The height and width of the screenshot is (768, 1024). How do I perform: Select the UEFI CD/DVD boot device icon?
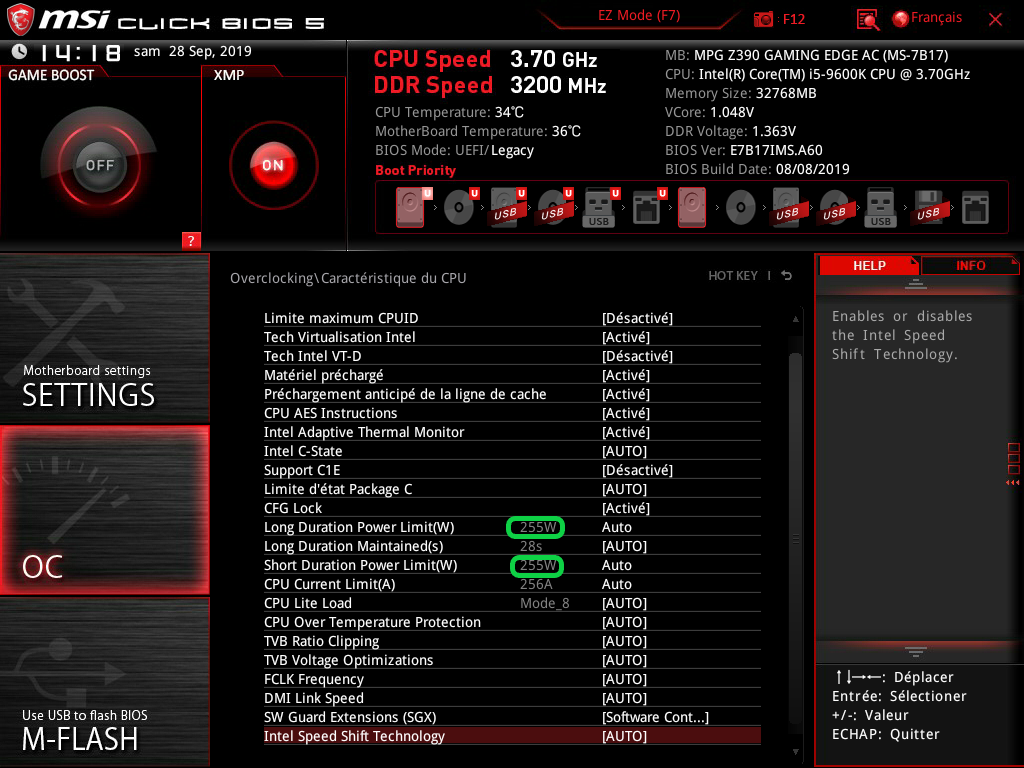[460, 207]
